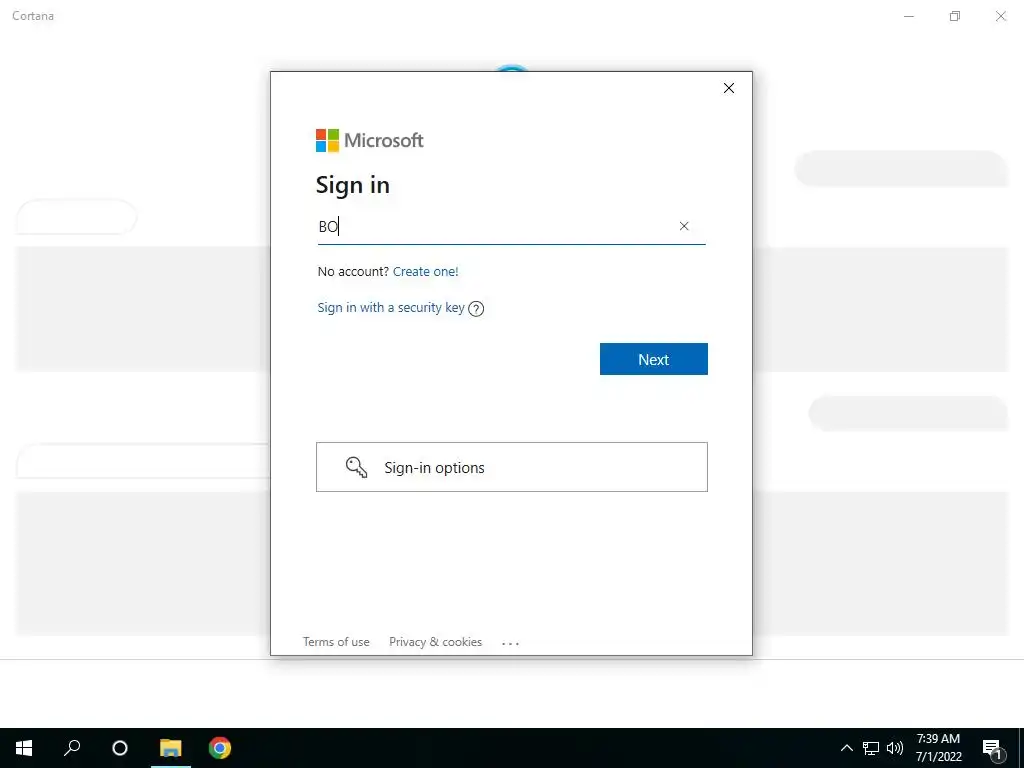The height and width of the screenshot is (768, 1024).
Task: Clear the sign-in email field
Action: (684, 226)
